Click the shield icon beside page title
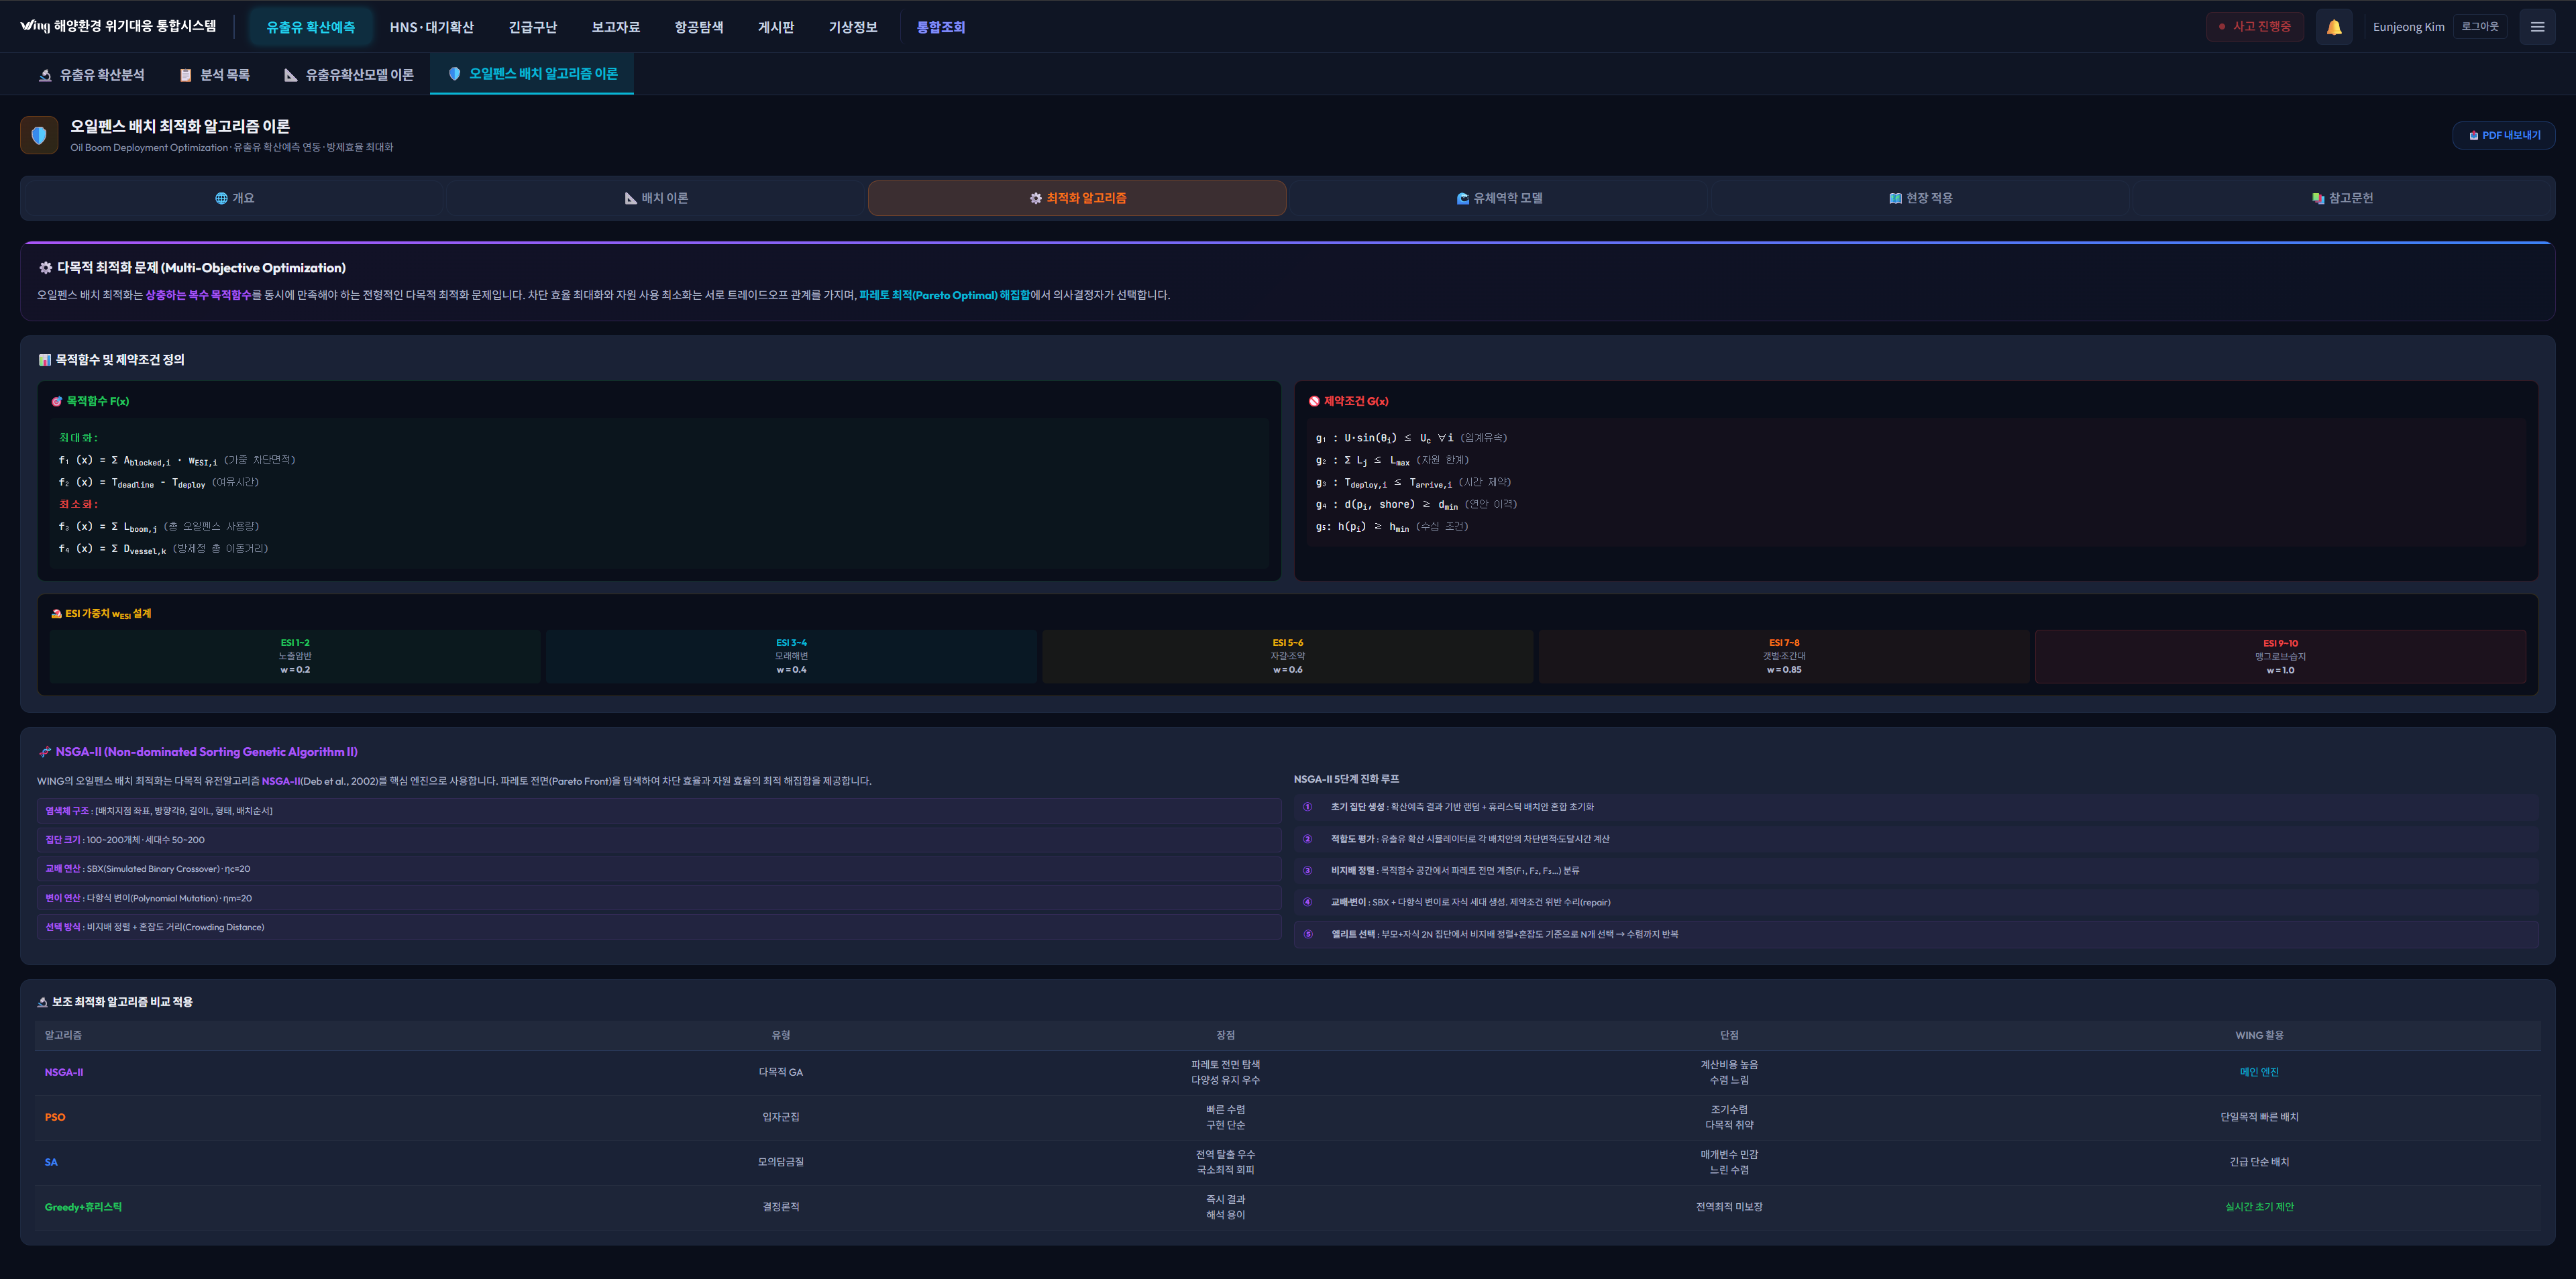 click(x=39, y=135)
